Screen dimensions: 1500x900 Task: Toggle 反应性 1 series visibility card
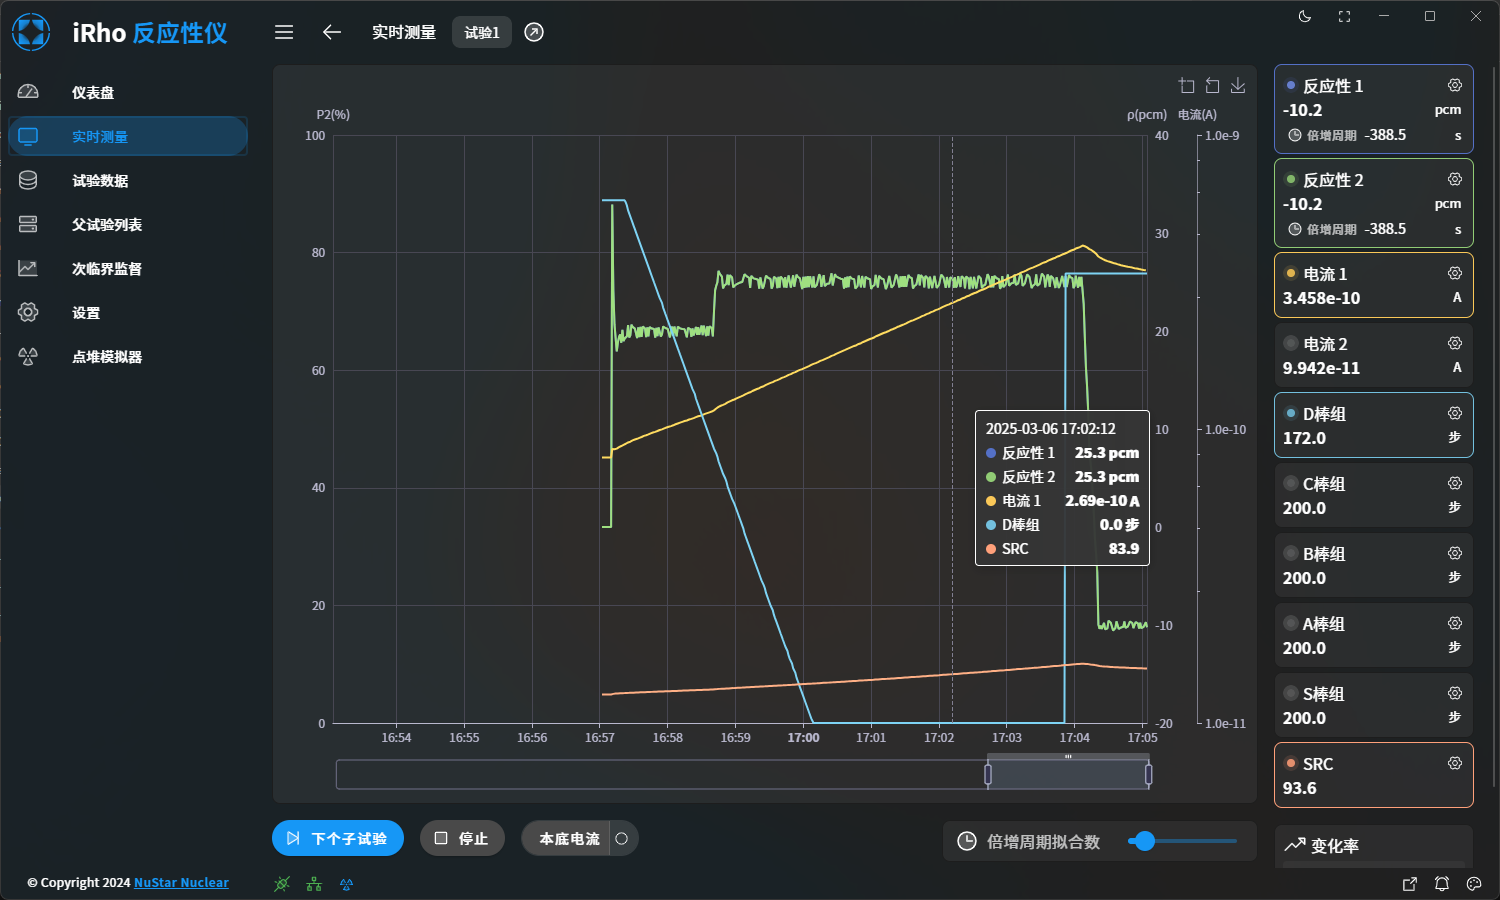tap(1373, 110)
